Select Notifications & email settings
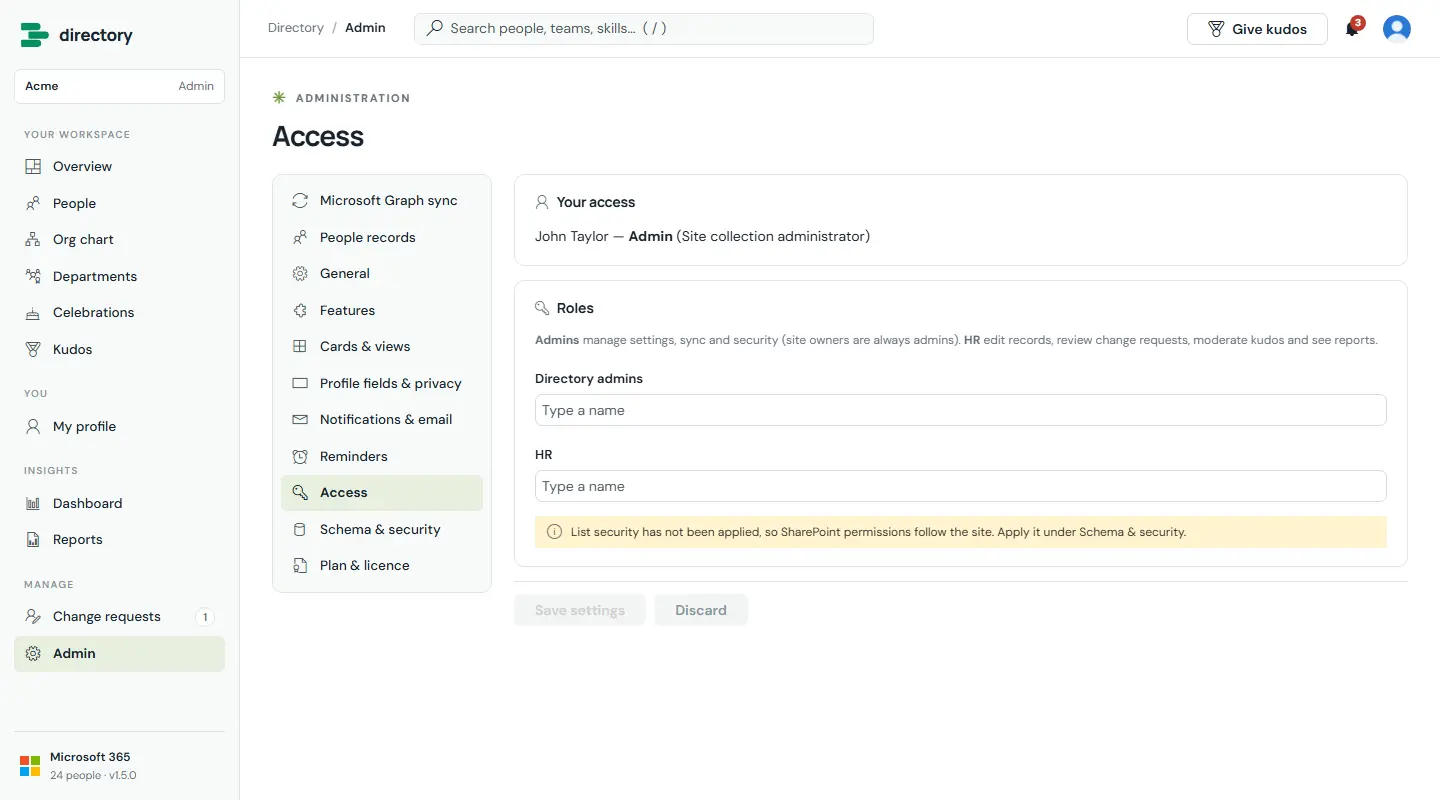This screenshot has height=800, width=1440. tap(382, 419)
